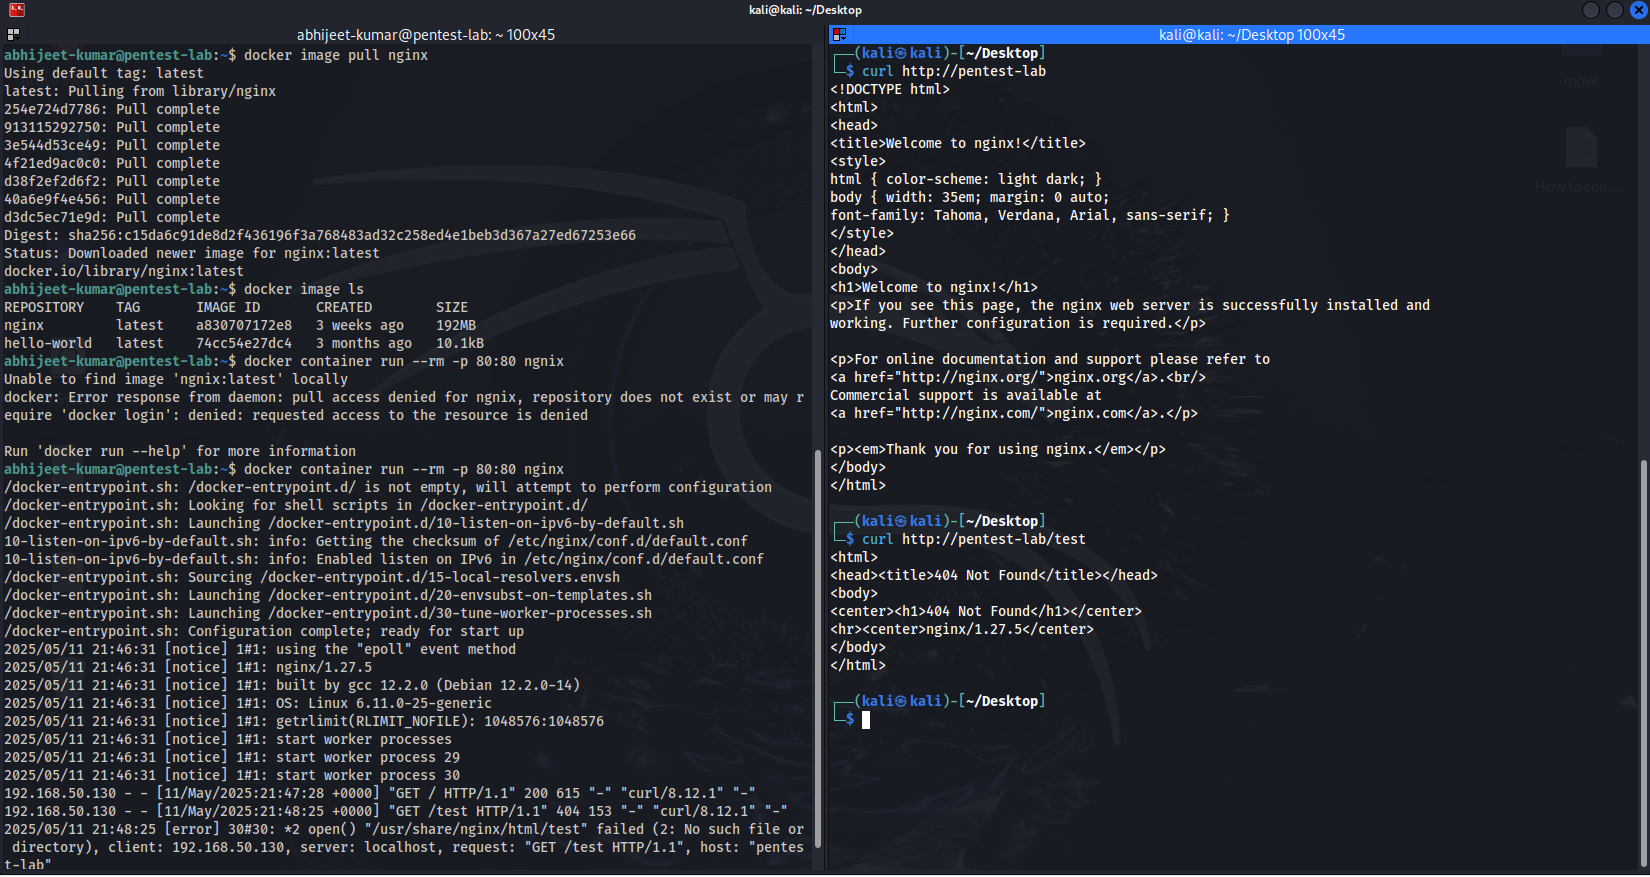Close the terminal window
Screen dimensions: 1650x877
1639,10
